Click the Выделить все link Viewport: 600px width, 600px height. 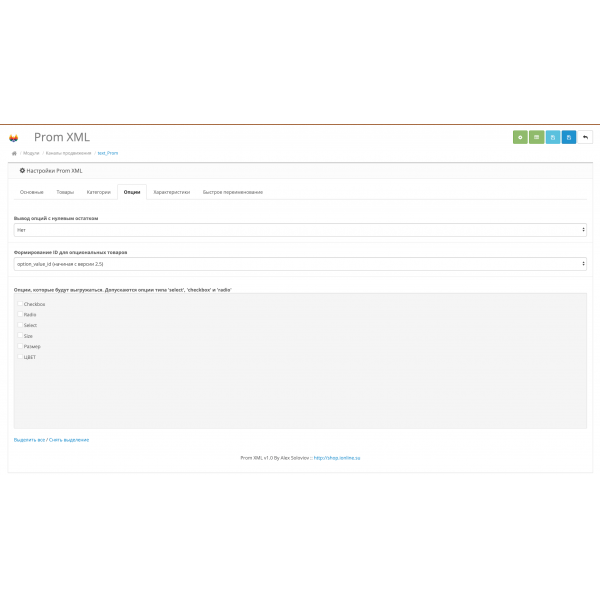[x=29, y=440]
